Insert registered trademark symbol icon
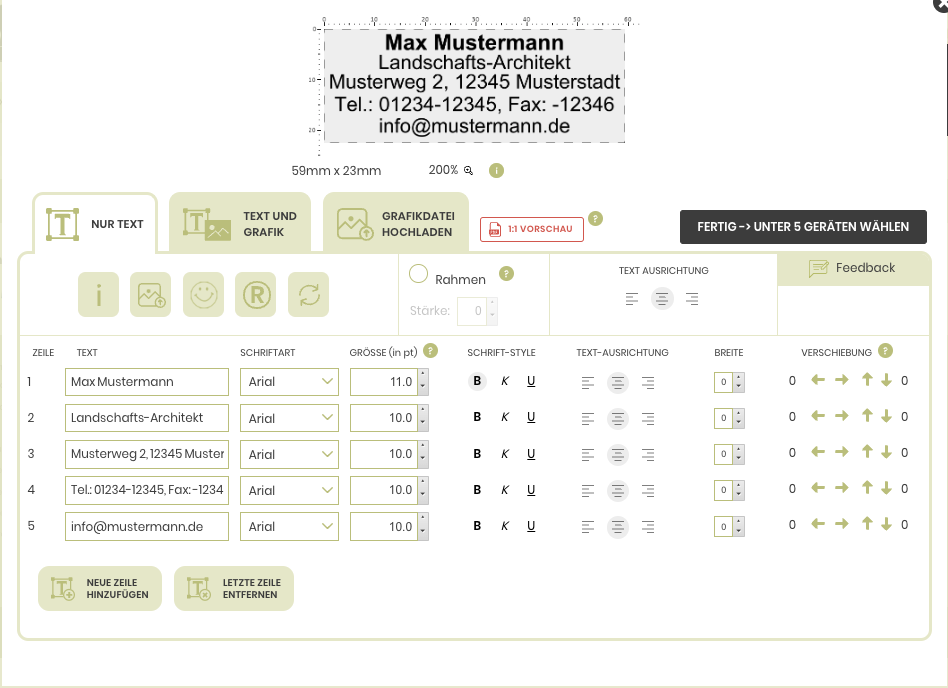 [x=256, y=294]
